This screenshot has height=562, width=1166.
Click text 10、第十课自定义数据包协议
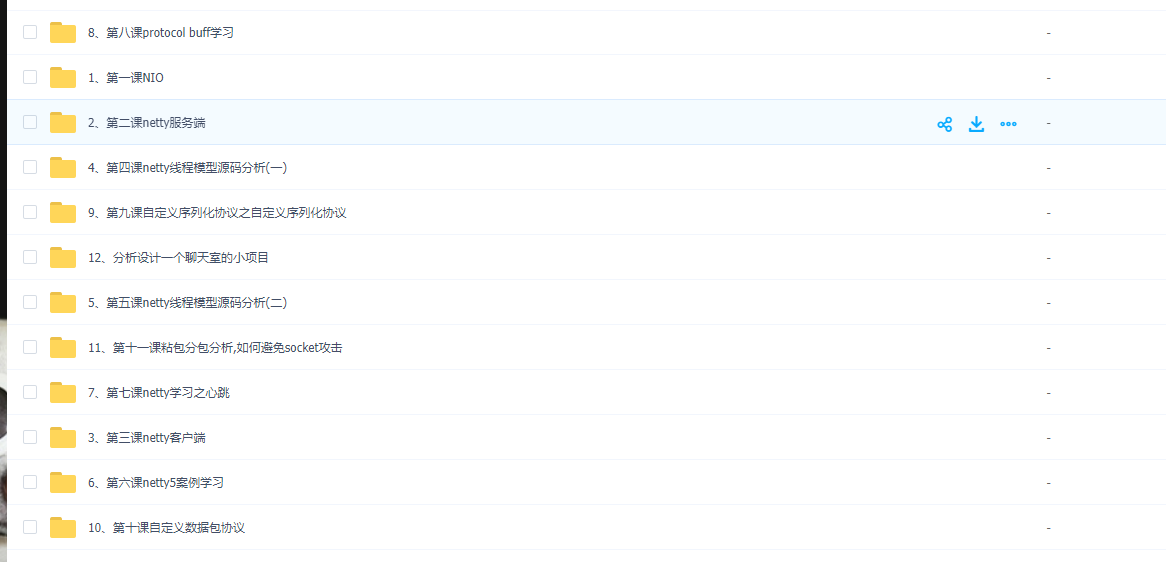167,528
